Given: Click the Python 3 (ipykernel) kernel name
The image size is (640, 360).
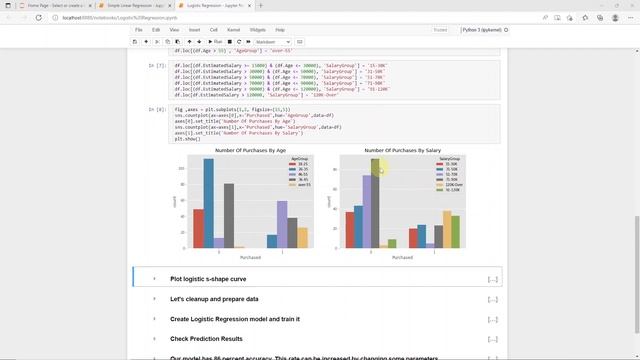Looking at the screenshot, I should (x=482, y=30).
